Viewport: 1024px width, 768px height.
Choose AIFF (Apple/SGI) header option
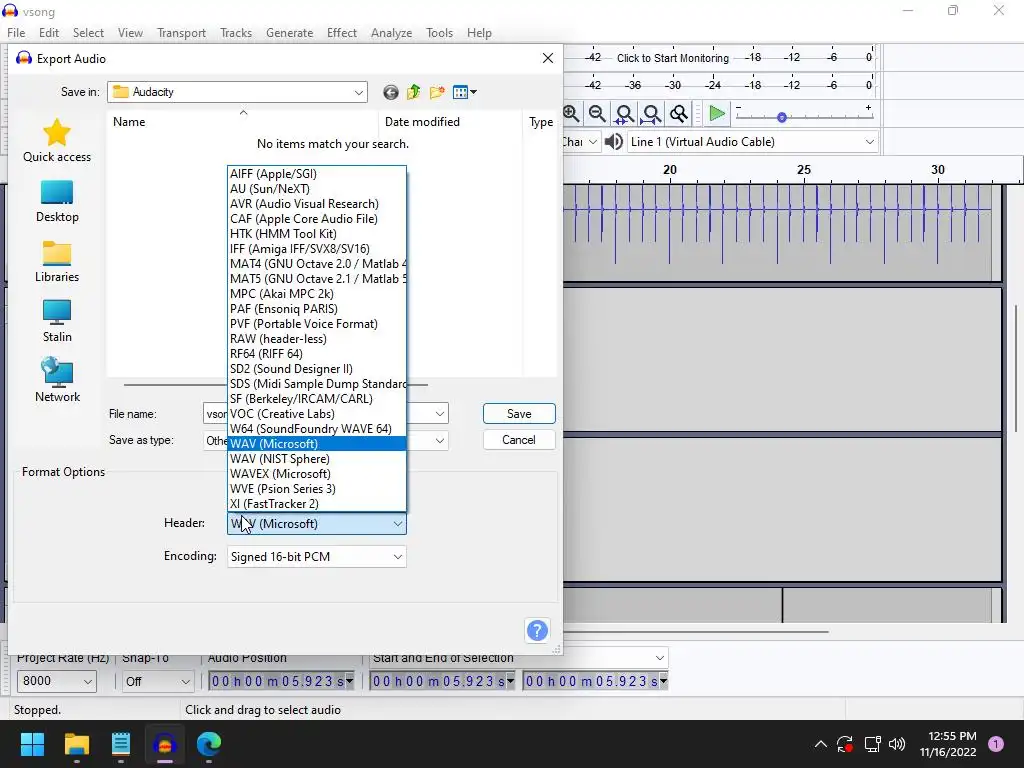pyautogui.click(x=317, y=174)
